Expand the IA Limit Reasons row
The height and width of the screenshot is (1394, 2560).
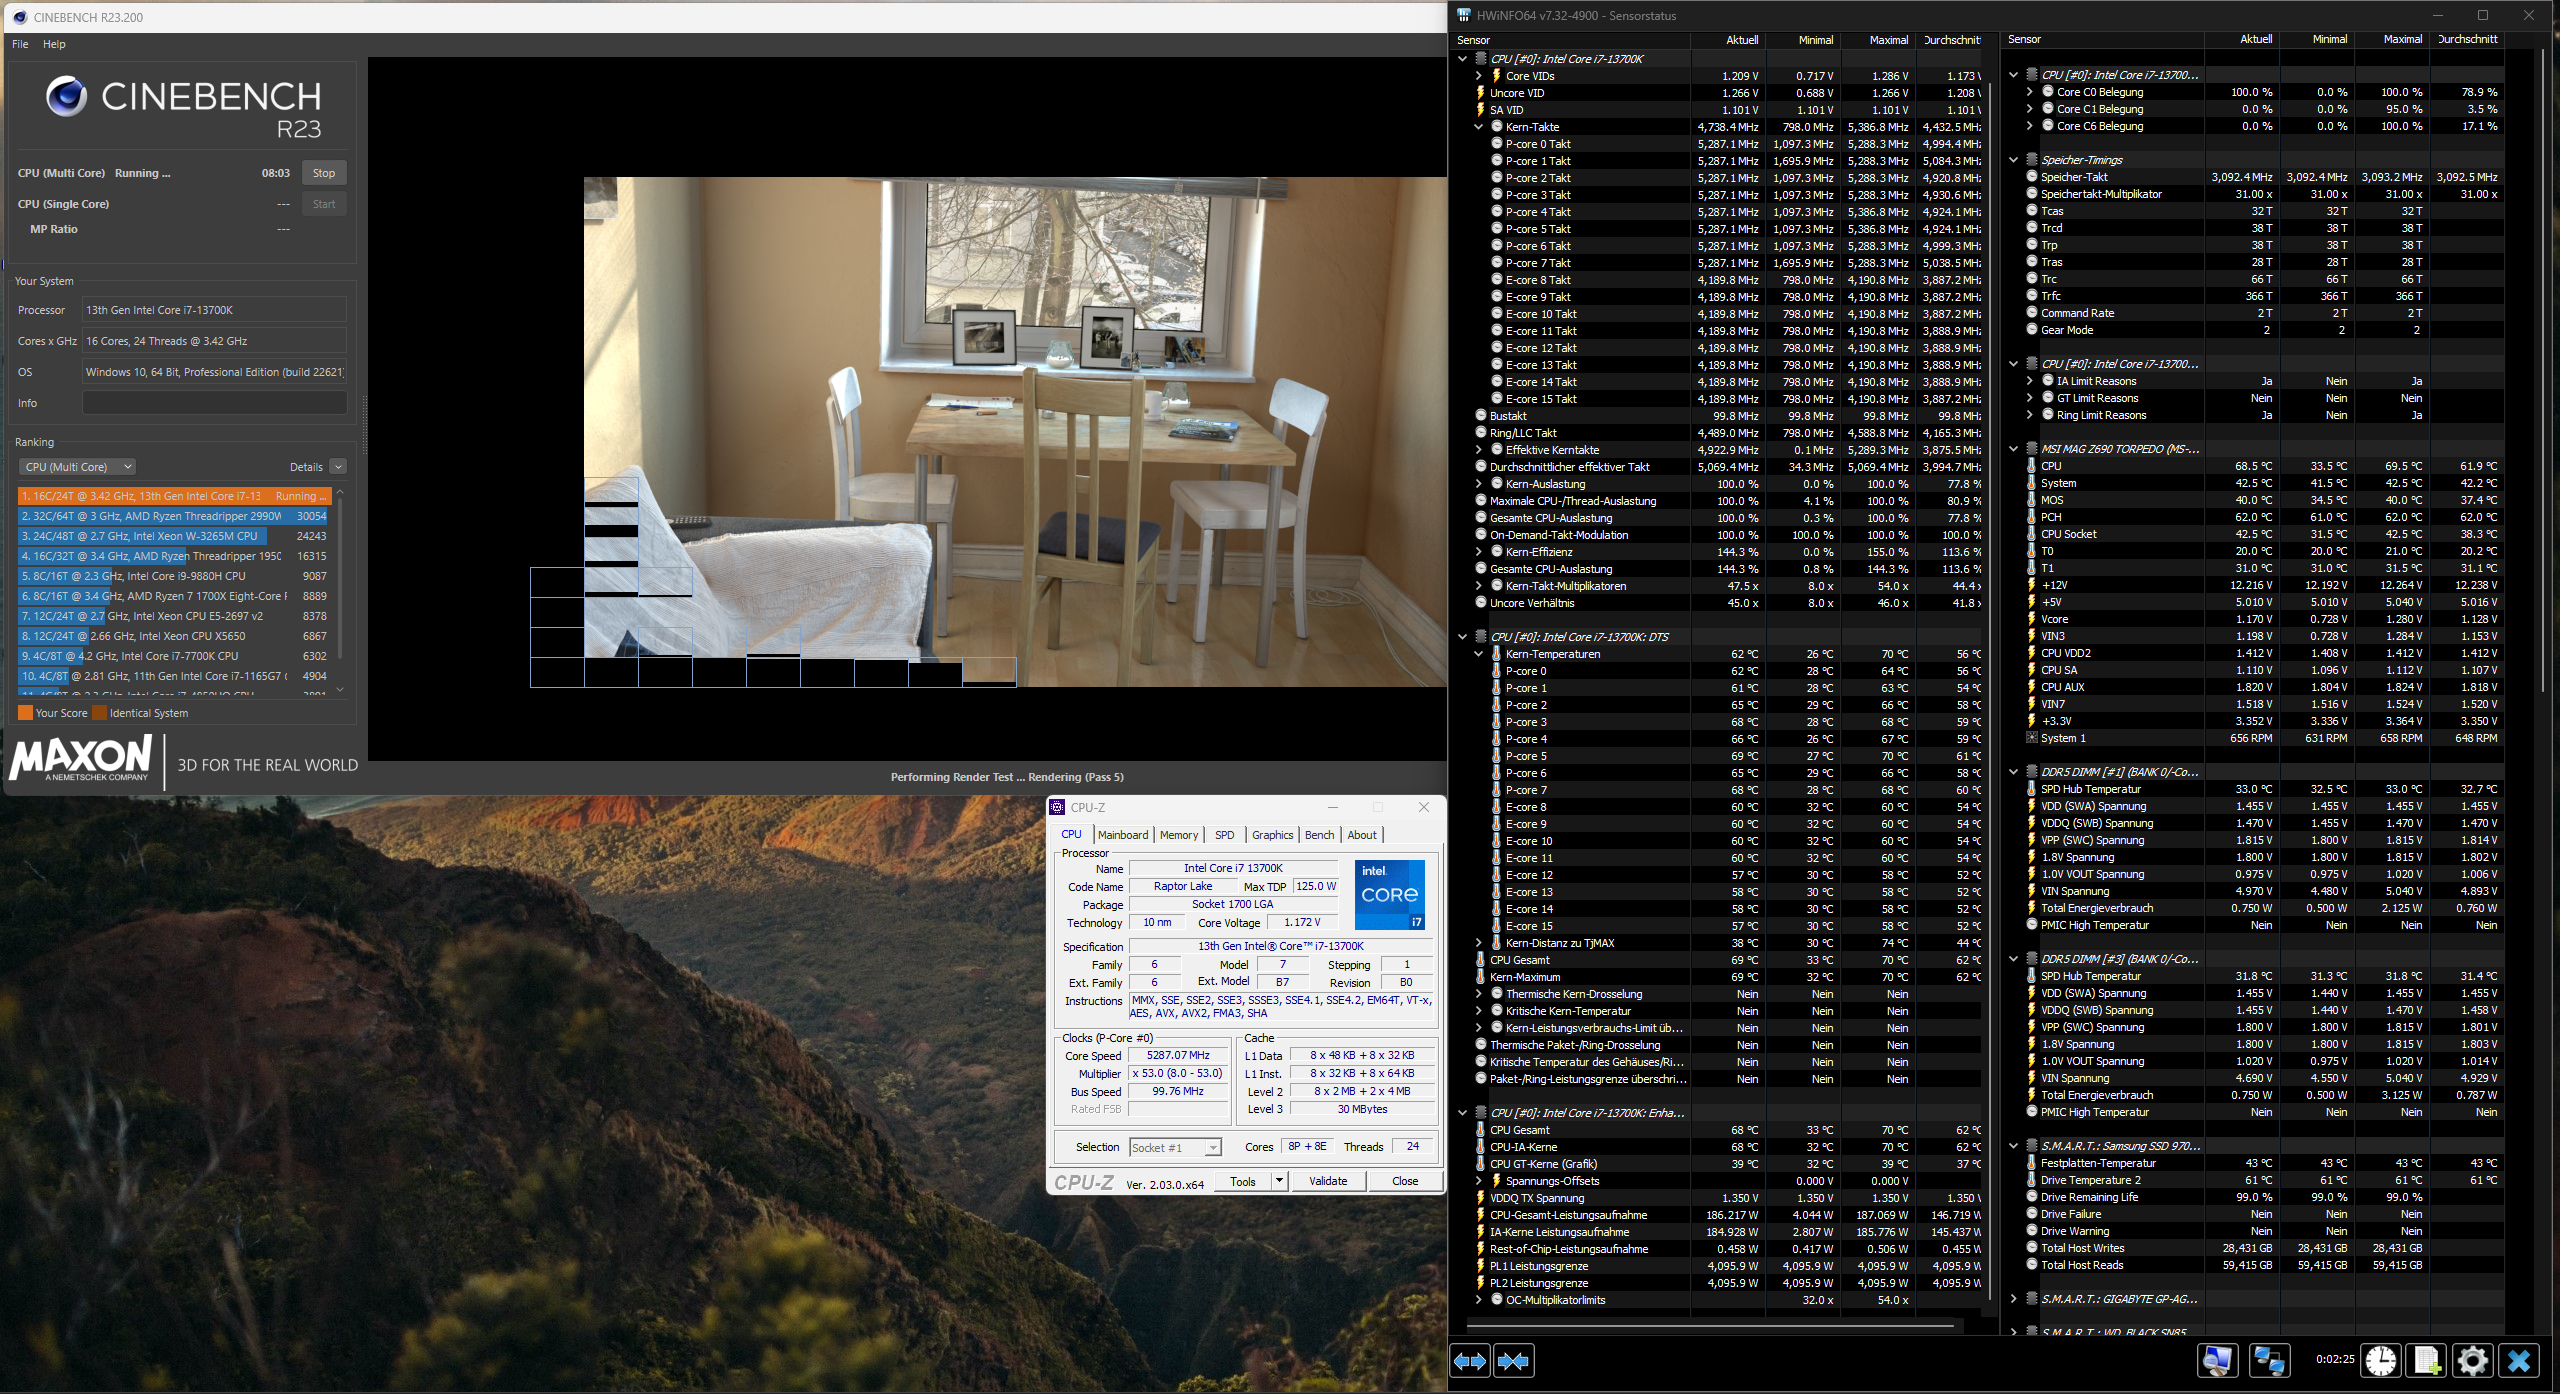click(2030, 381)
